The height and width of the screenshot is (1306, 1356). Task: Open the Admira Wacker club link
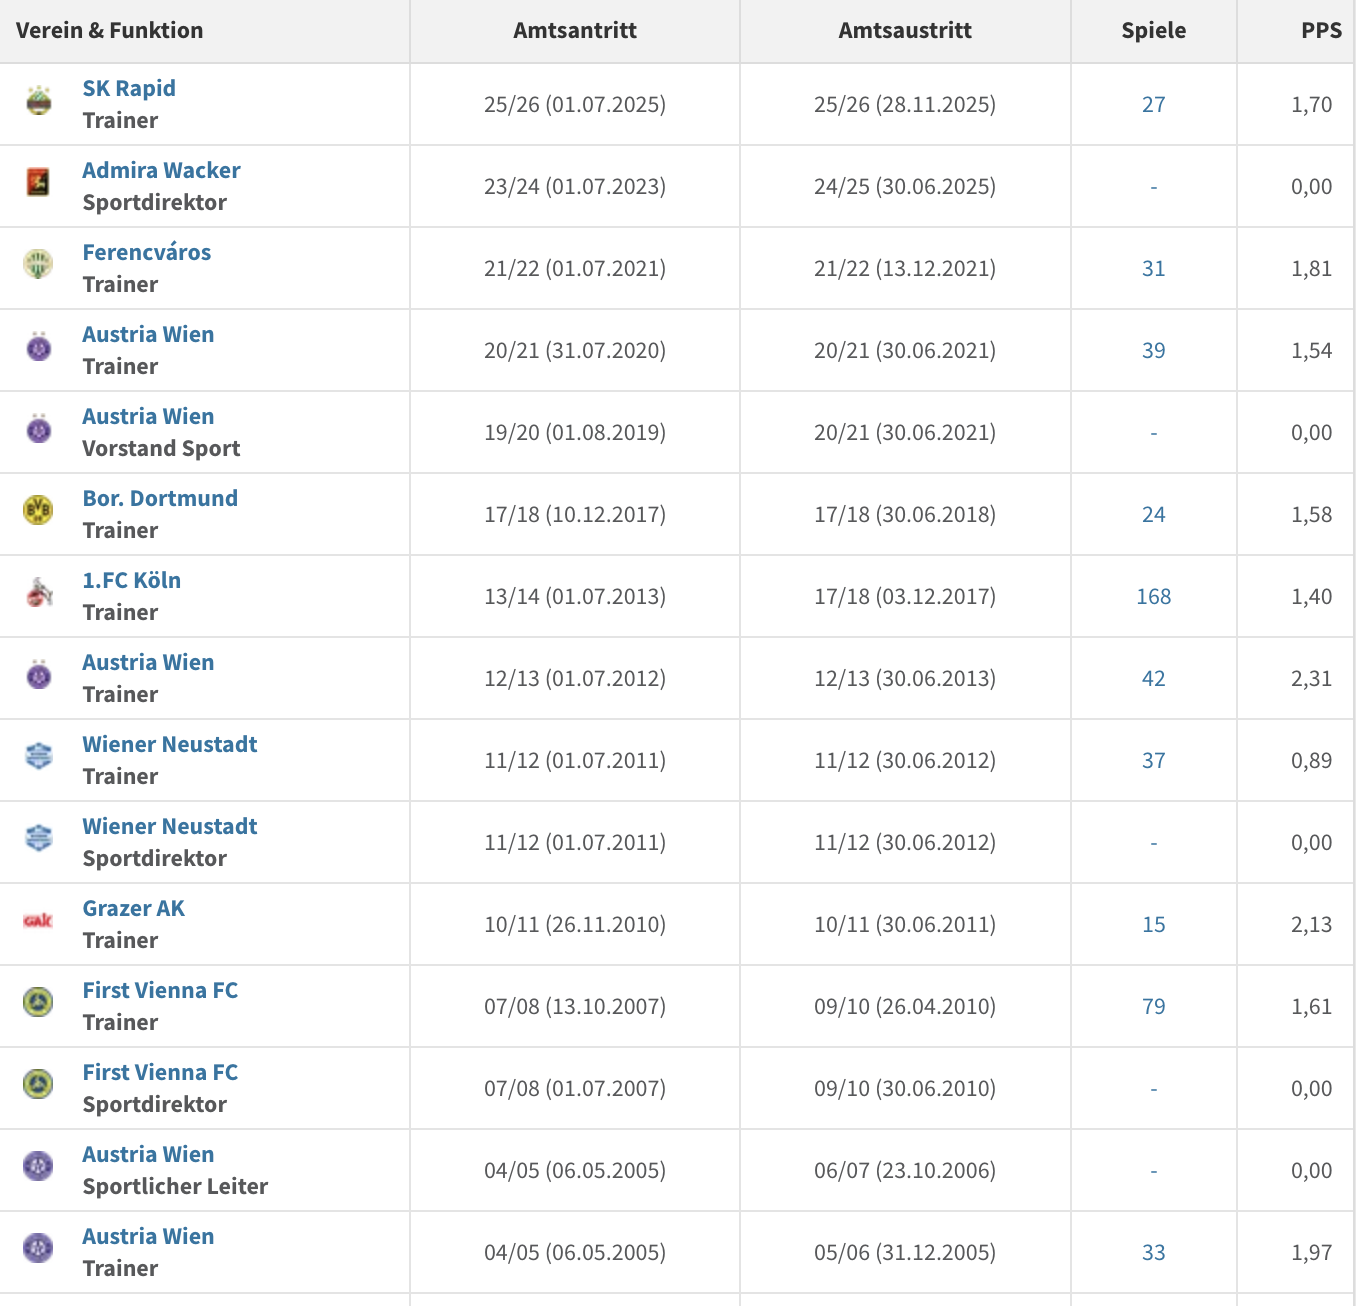pos(161,170)
